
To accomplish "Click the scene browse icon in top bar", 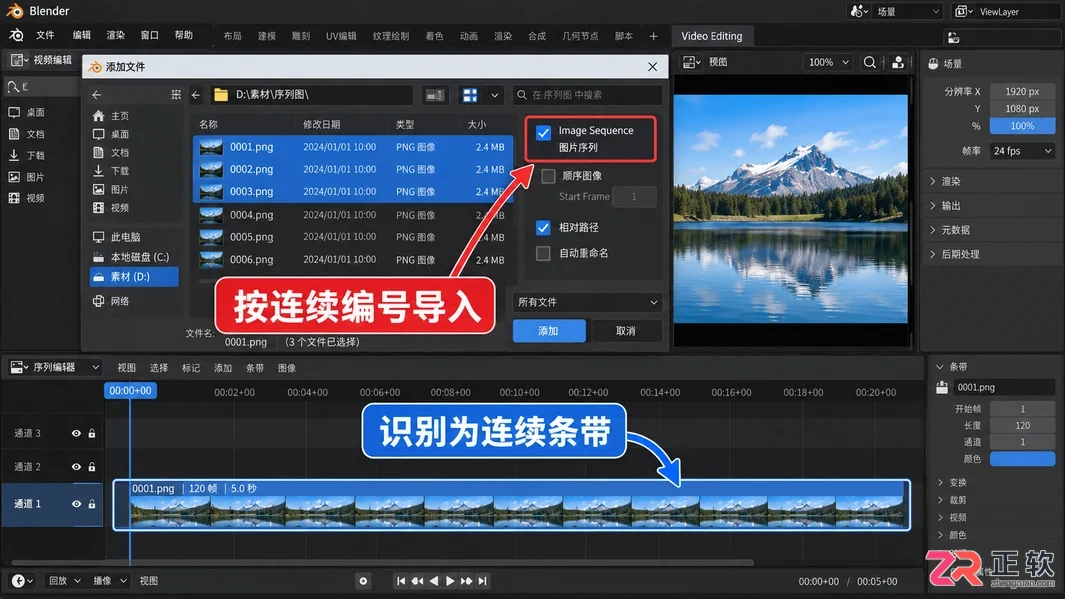I will pos(859,12).
